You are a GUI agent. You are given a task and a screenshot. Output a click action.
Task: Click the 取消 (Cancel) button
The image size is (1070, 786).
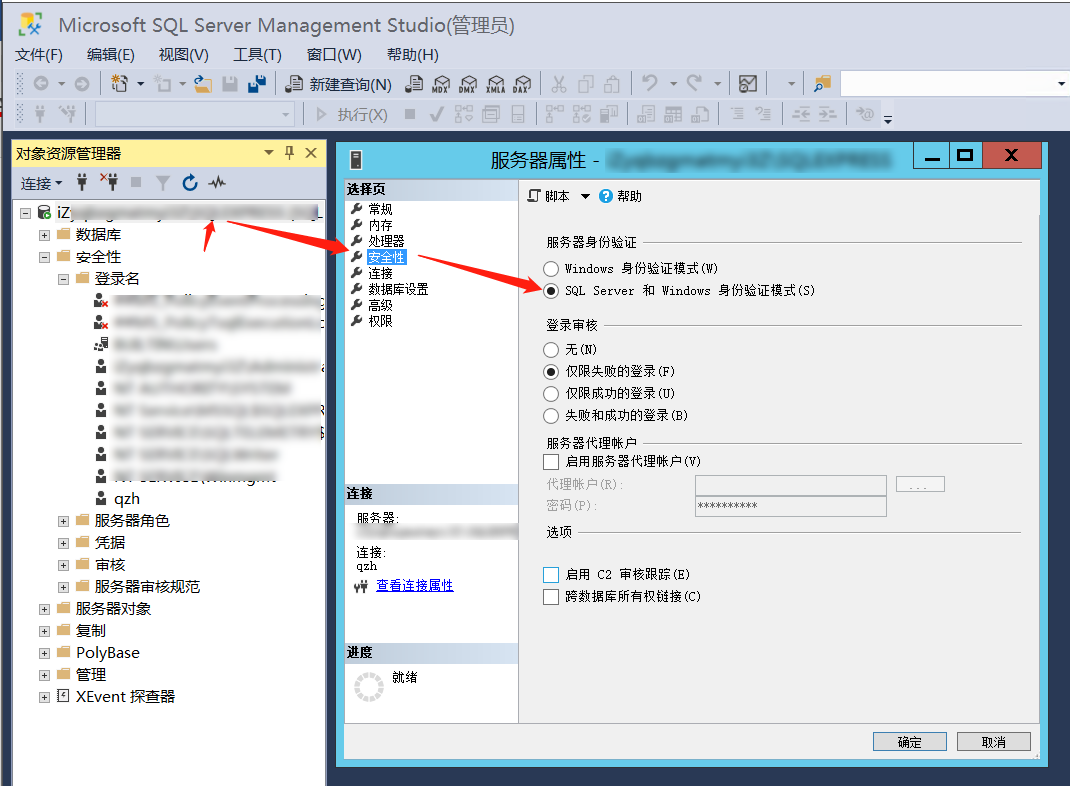[994, 742]
